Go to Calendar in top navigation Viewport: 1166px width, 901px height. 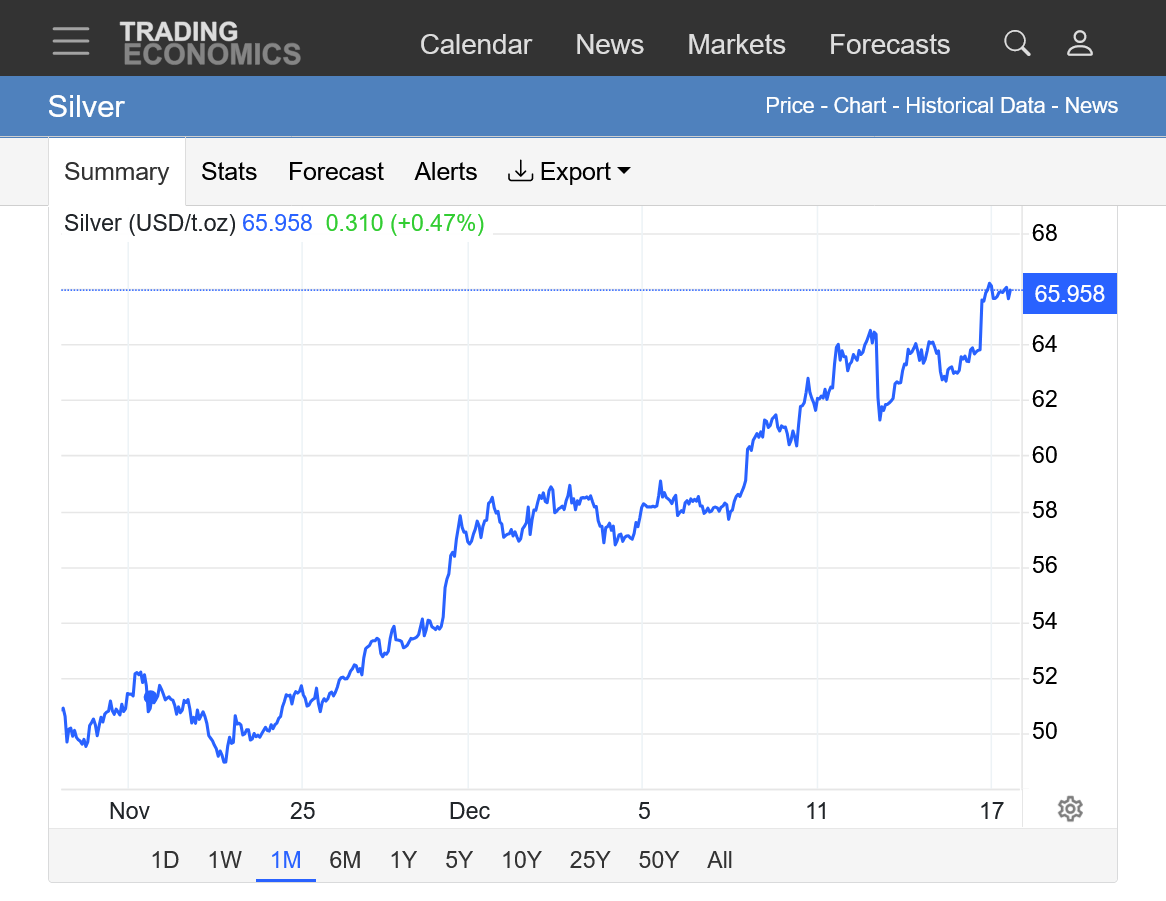coord(476,45)
